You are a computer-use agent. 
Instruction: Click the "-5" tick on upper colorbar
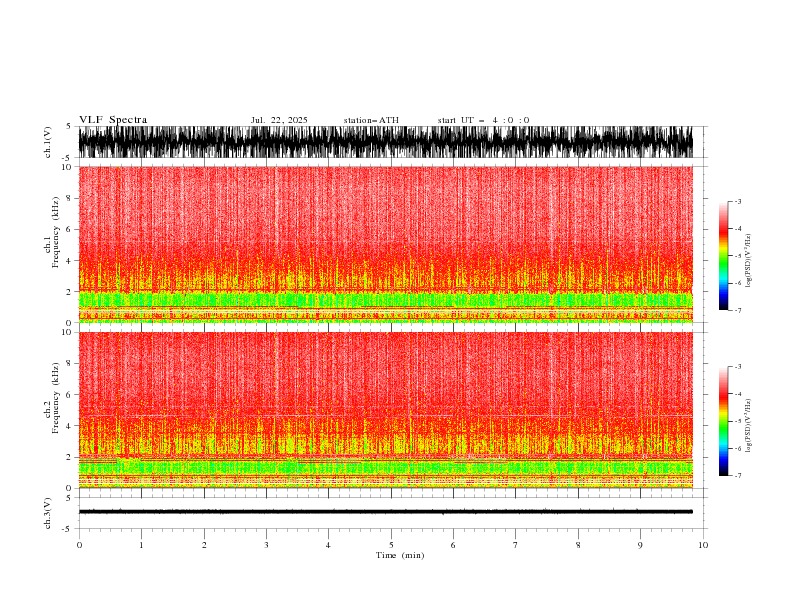(738, 256)
